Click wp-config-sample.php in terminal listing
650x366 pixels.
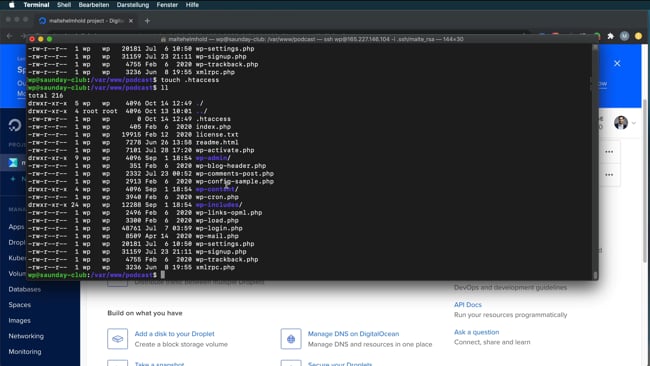pyautogui.click(x=235, y=182)
